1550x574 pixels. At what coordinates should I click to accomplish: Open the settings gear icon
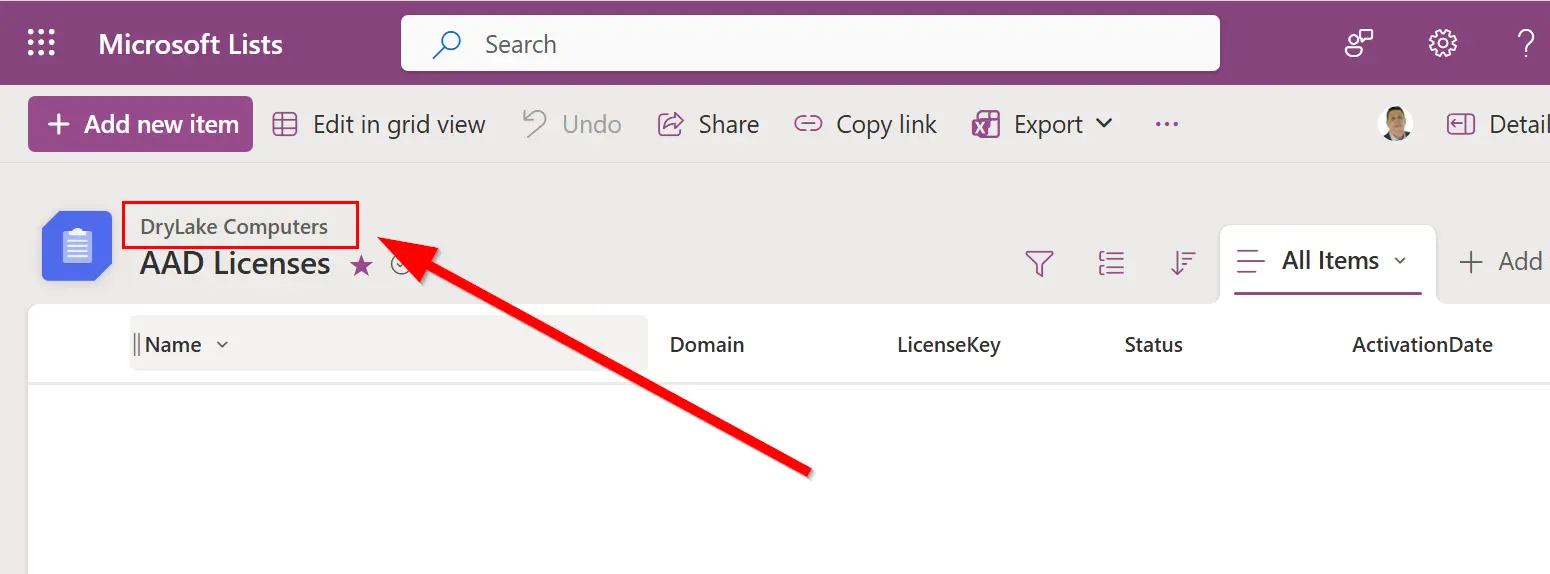1442,43
